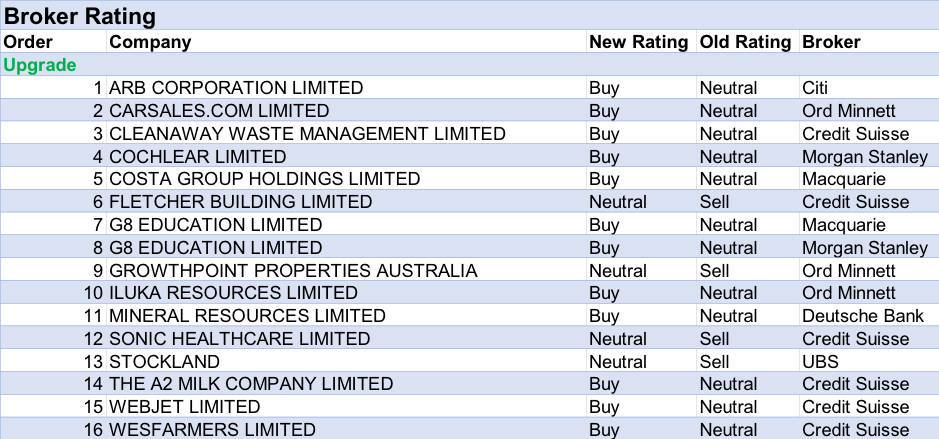Select the green Upgrade heading cell

(40, 65)
